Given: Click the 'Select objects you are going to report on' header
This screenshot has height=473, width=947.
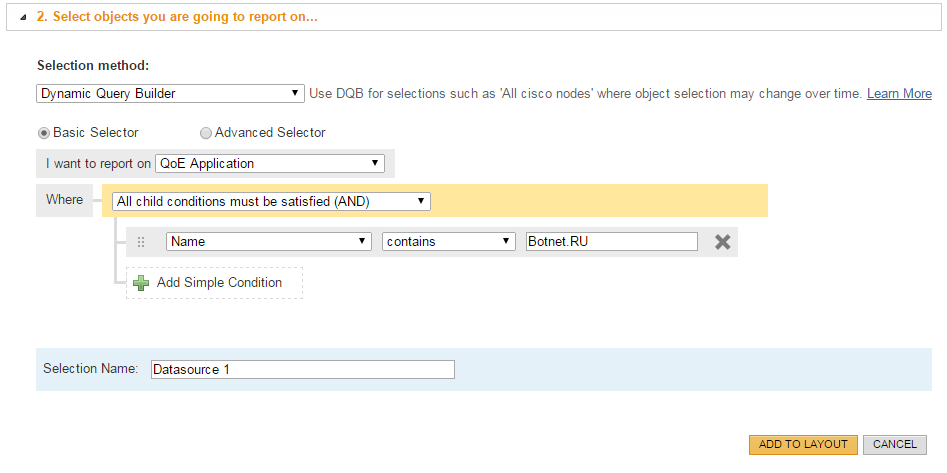Looking at the screenshot, I should click(178, 17).
